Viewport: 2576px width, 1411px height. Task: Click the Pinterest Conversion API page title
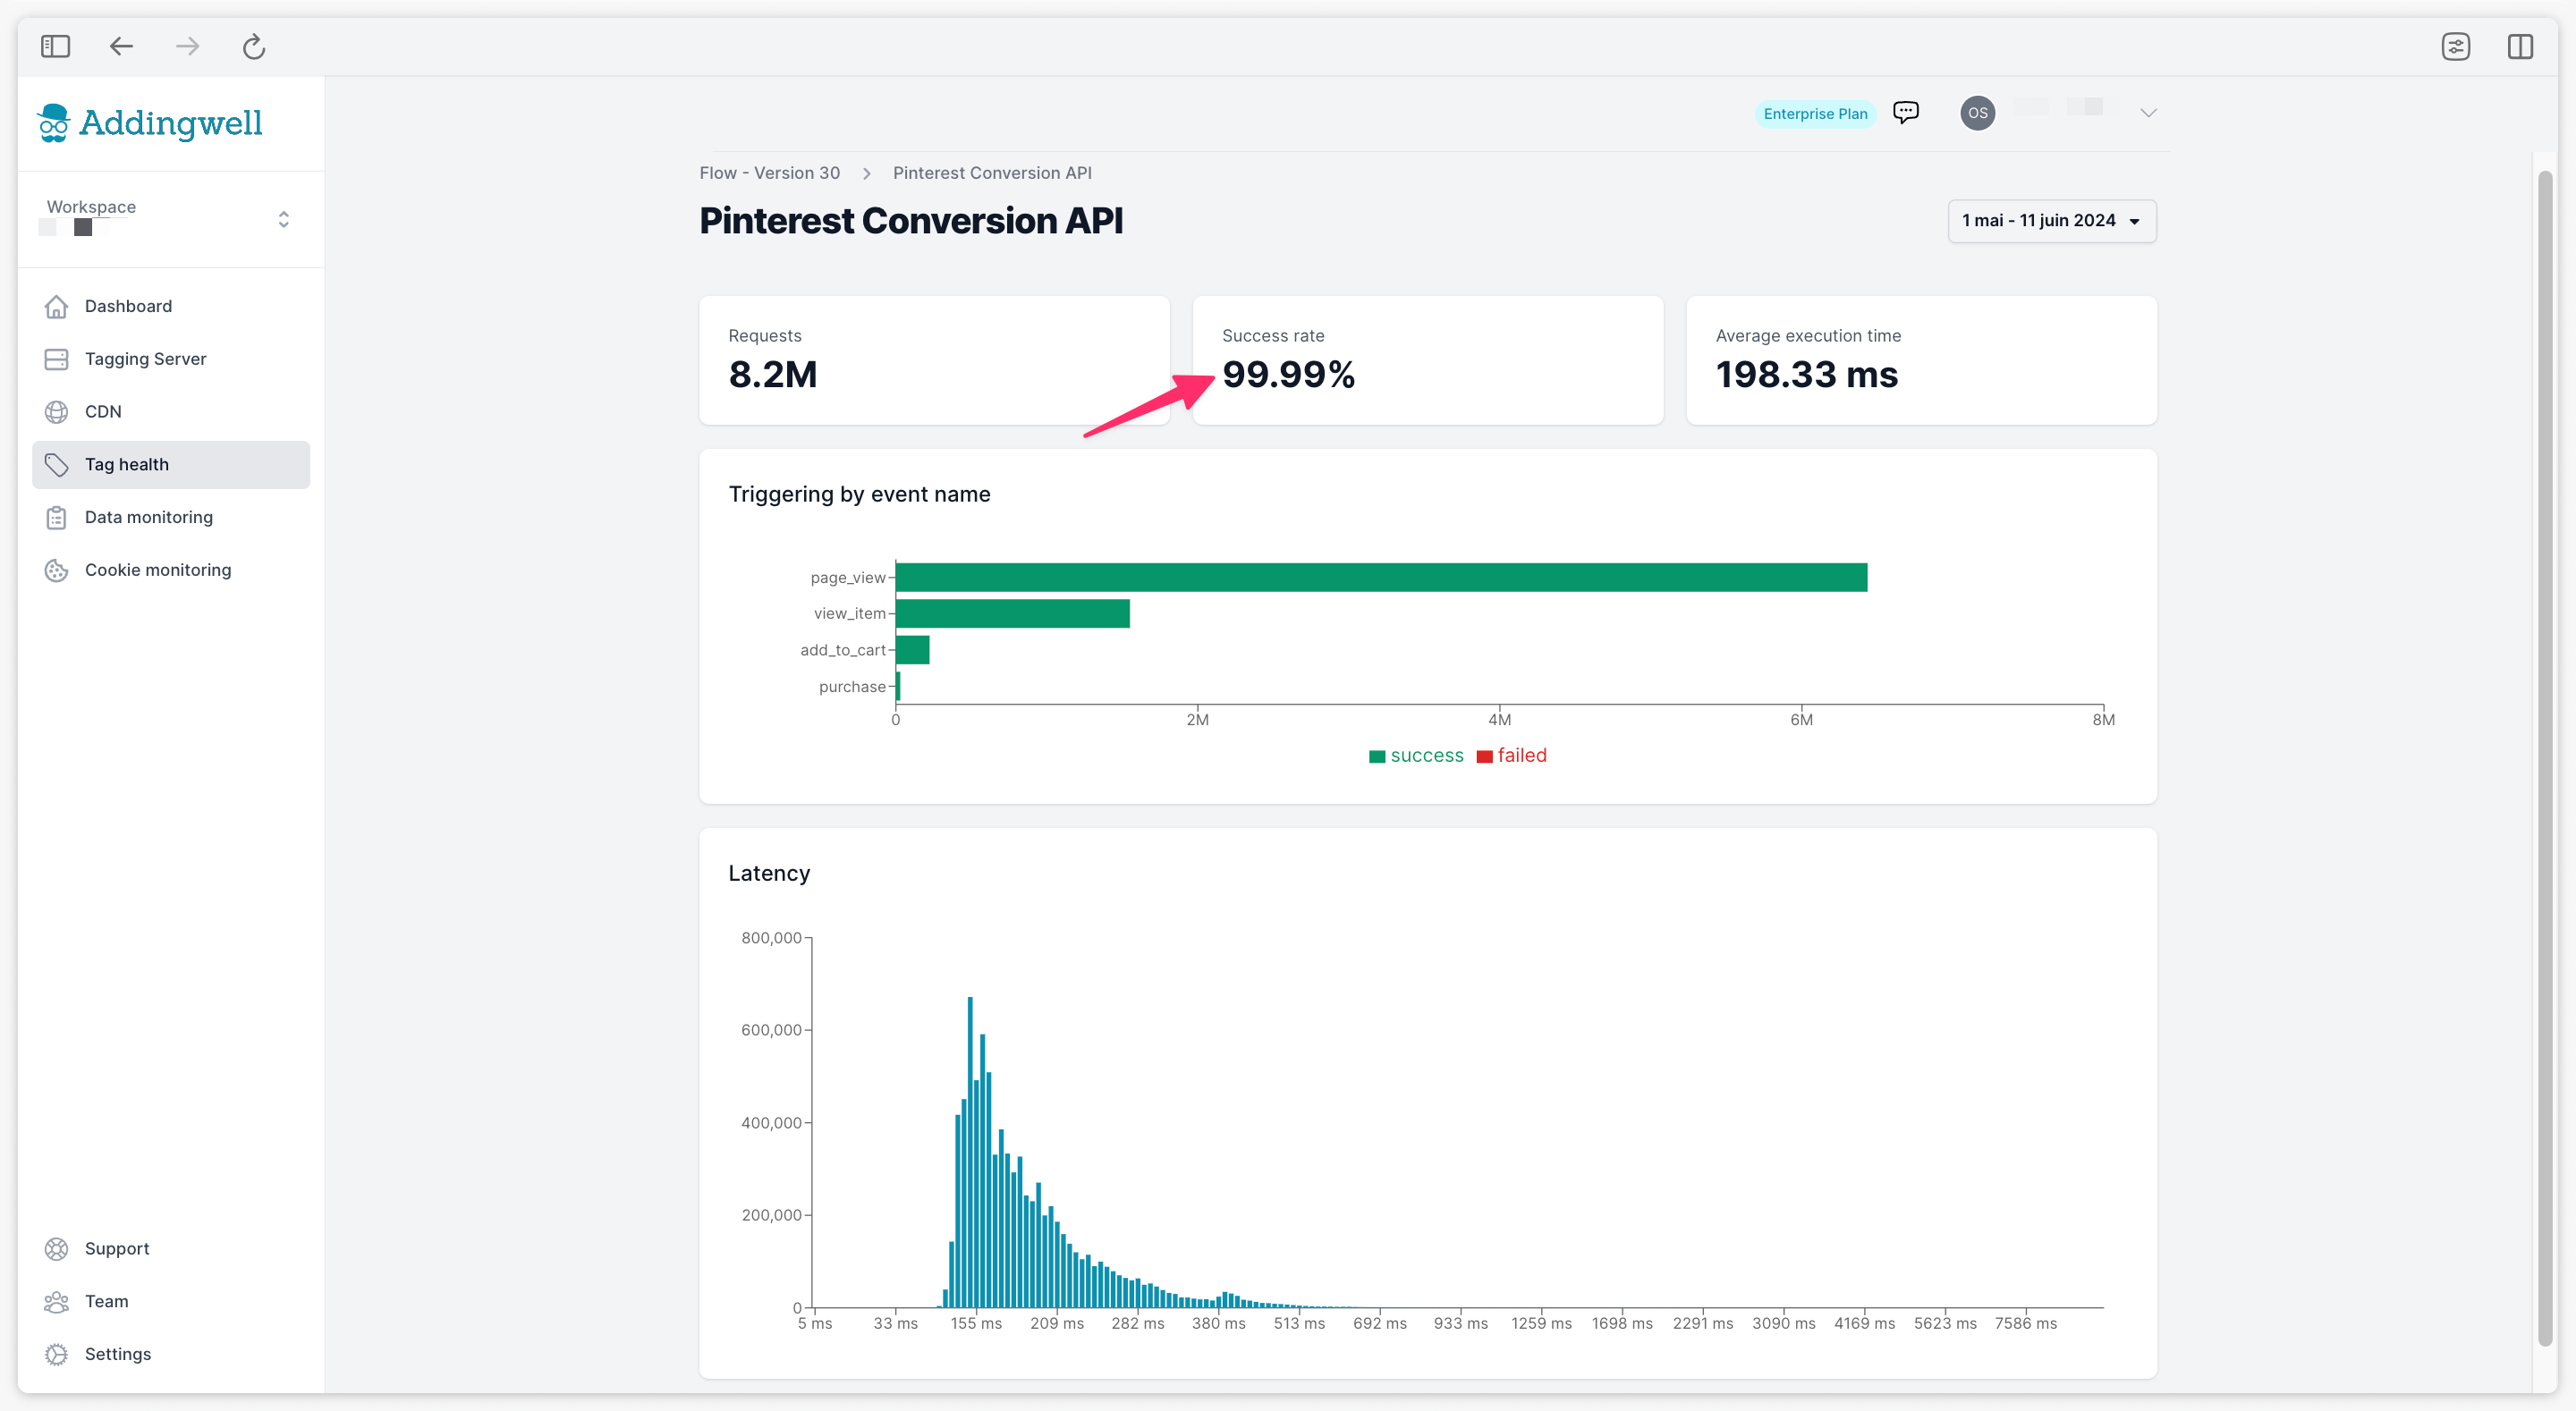coord(911,221)
